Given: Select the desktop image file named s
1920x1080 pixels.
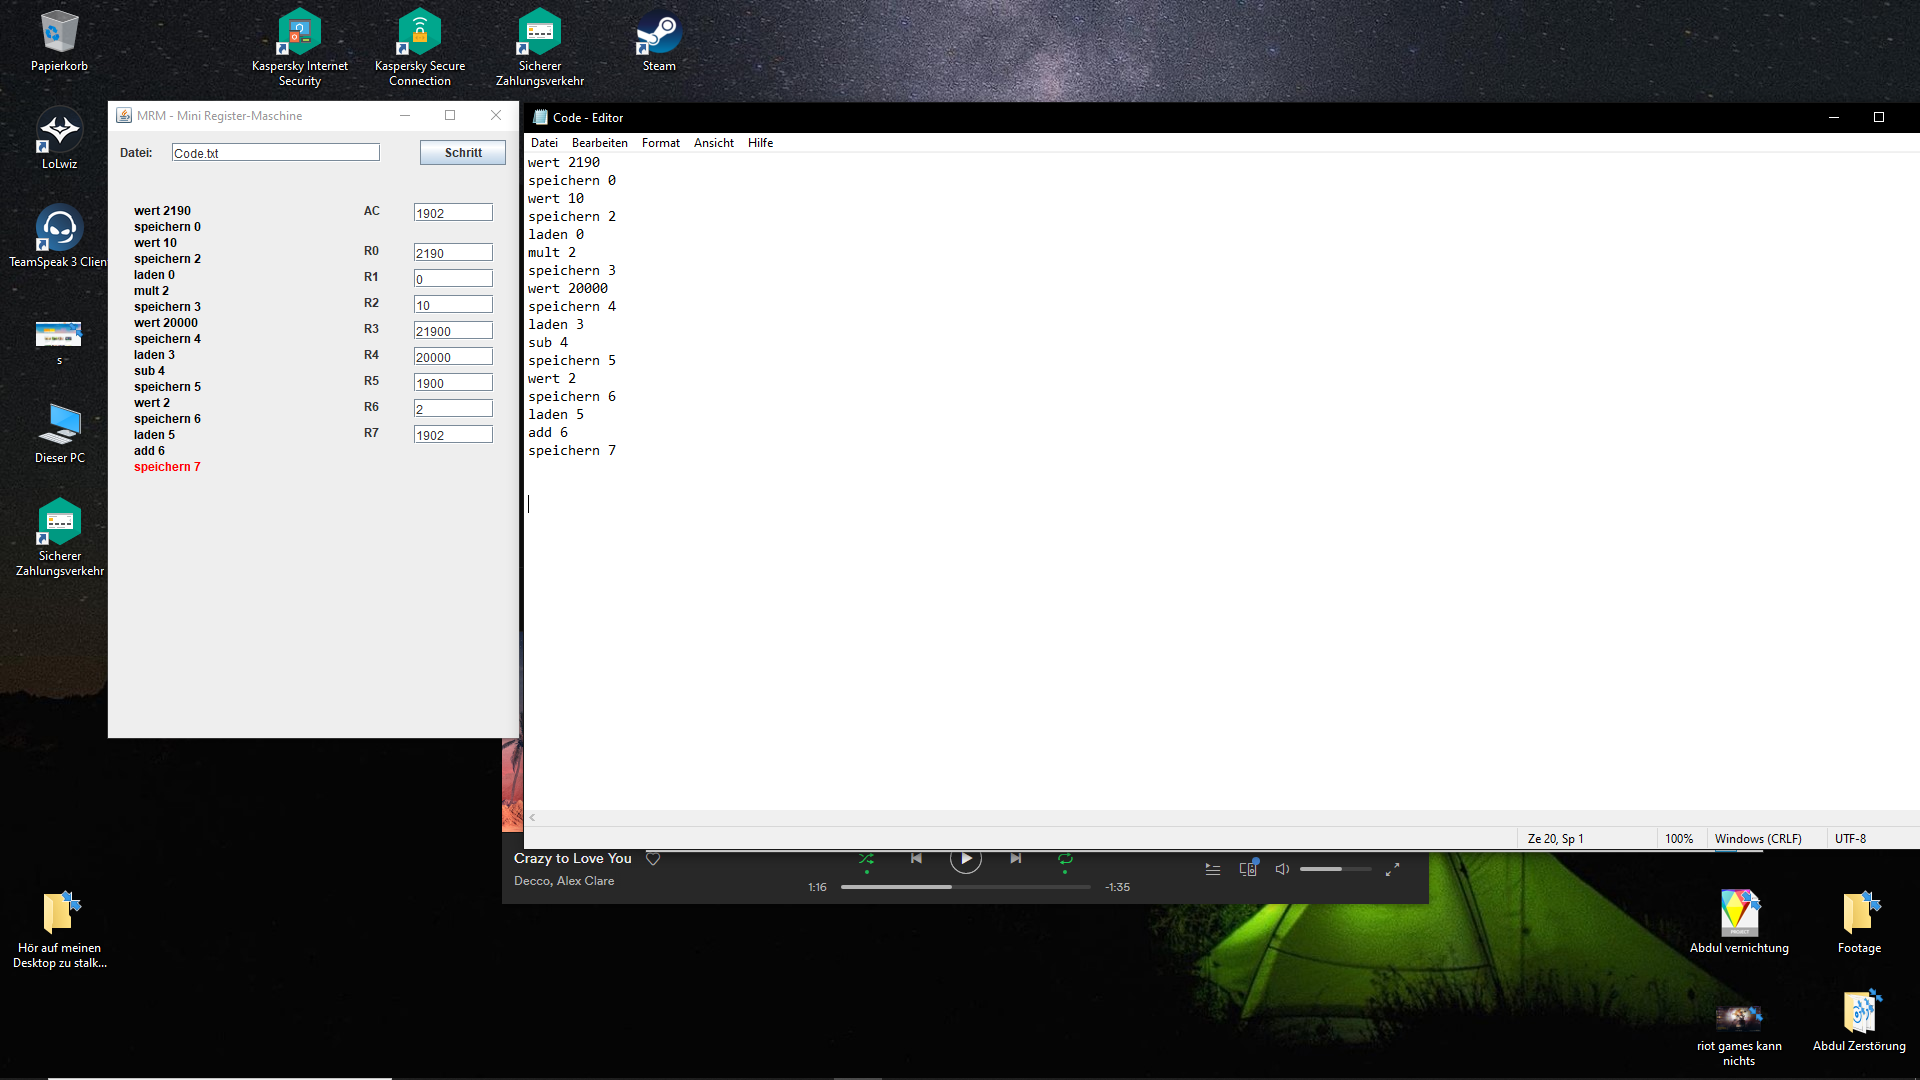Looking at the screenshot, I should pos(59,343).
